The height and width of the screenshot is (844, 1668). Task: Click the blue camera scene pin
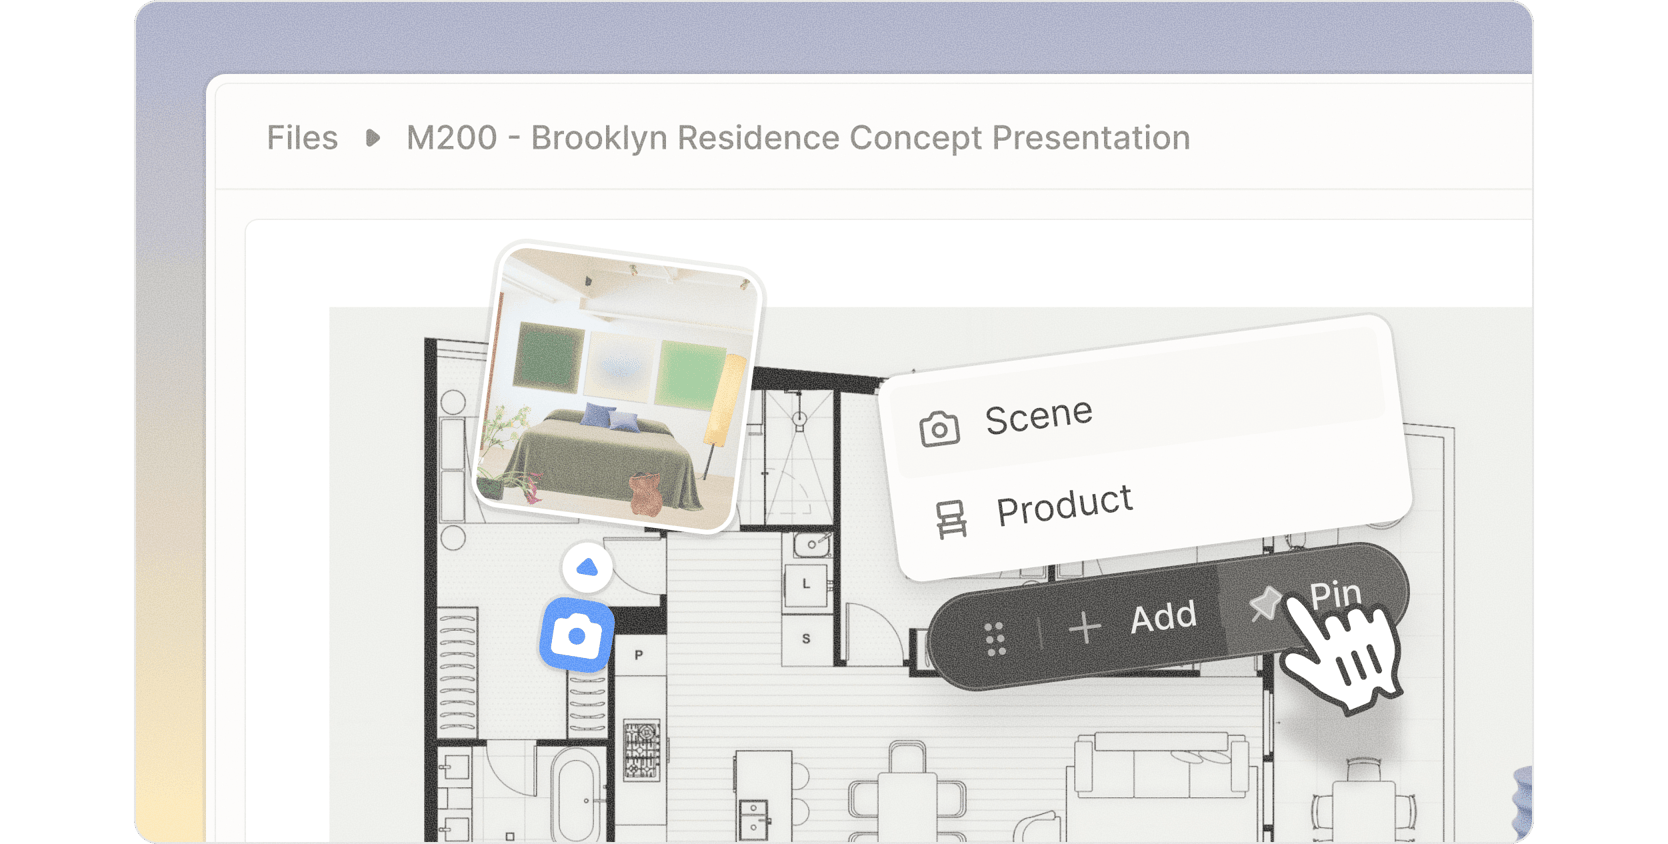(577, 635)
